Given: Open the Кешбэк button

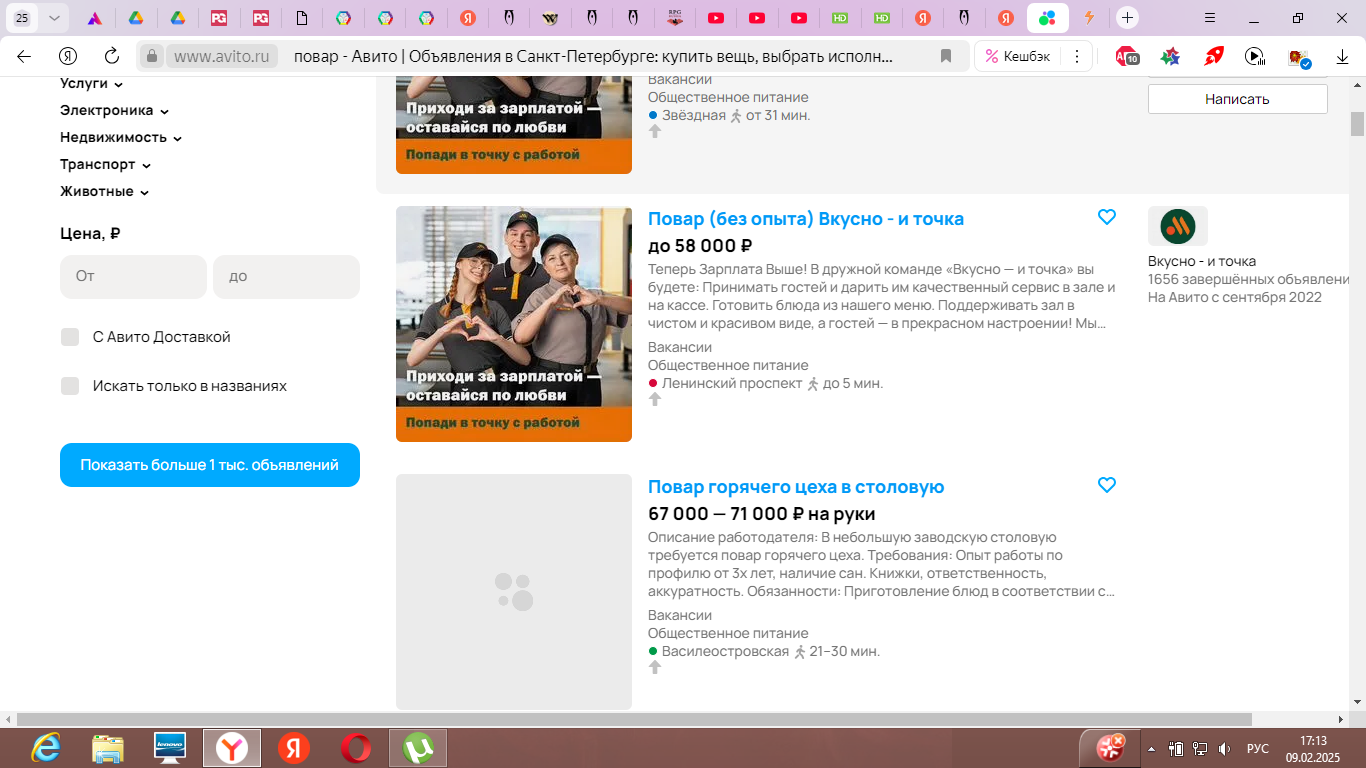Looking at the screenshot, I should pyautogui.click(x=1016, y=56).
